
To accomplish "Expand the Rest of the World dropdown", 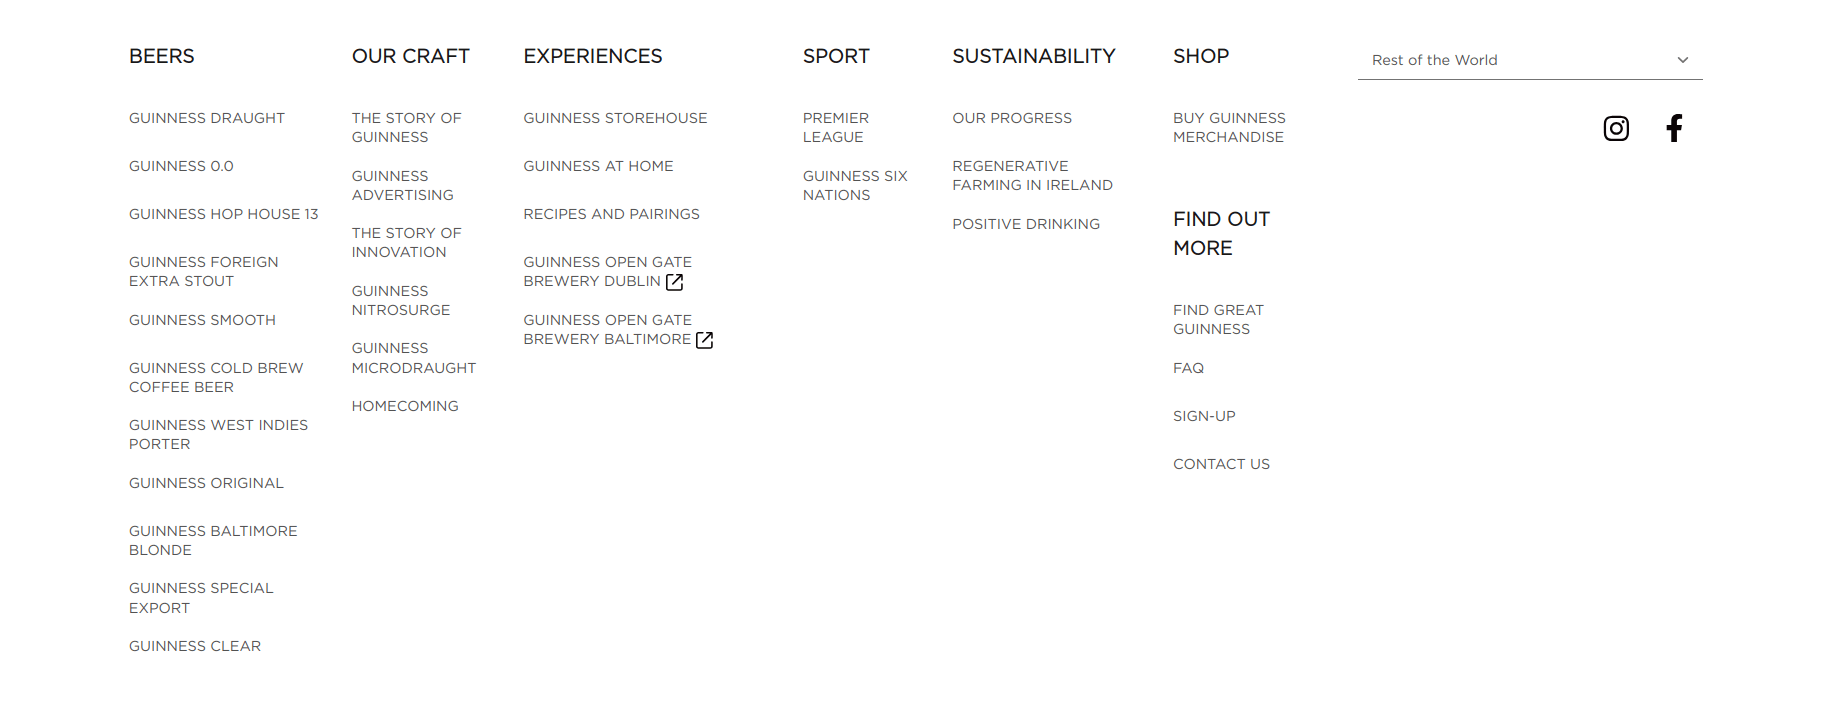I will (1529, 60).
